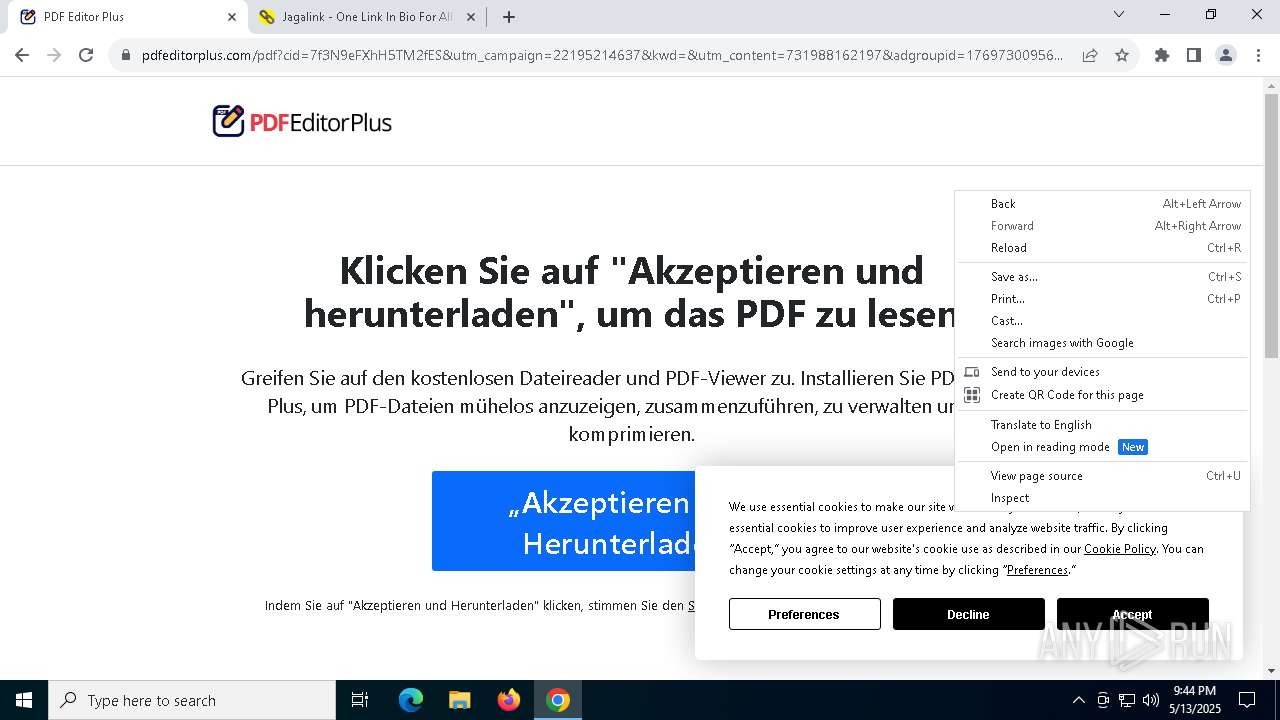This screenshot has width=1280, height=720.
Task: Open the Chrome profile avatar icon
Action: (1226, 55)
